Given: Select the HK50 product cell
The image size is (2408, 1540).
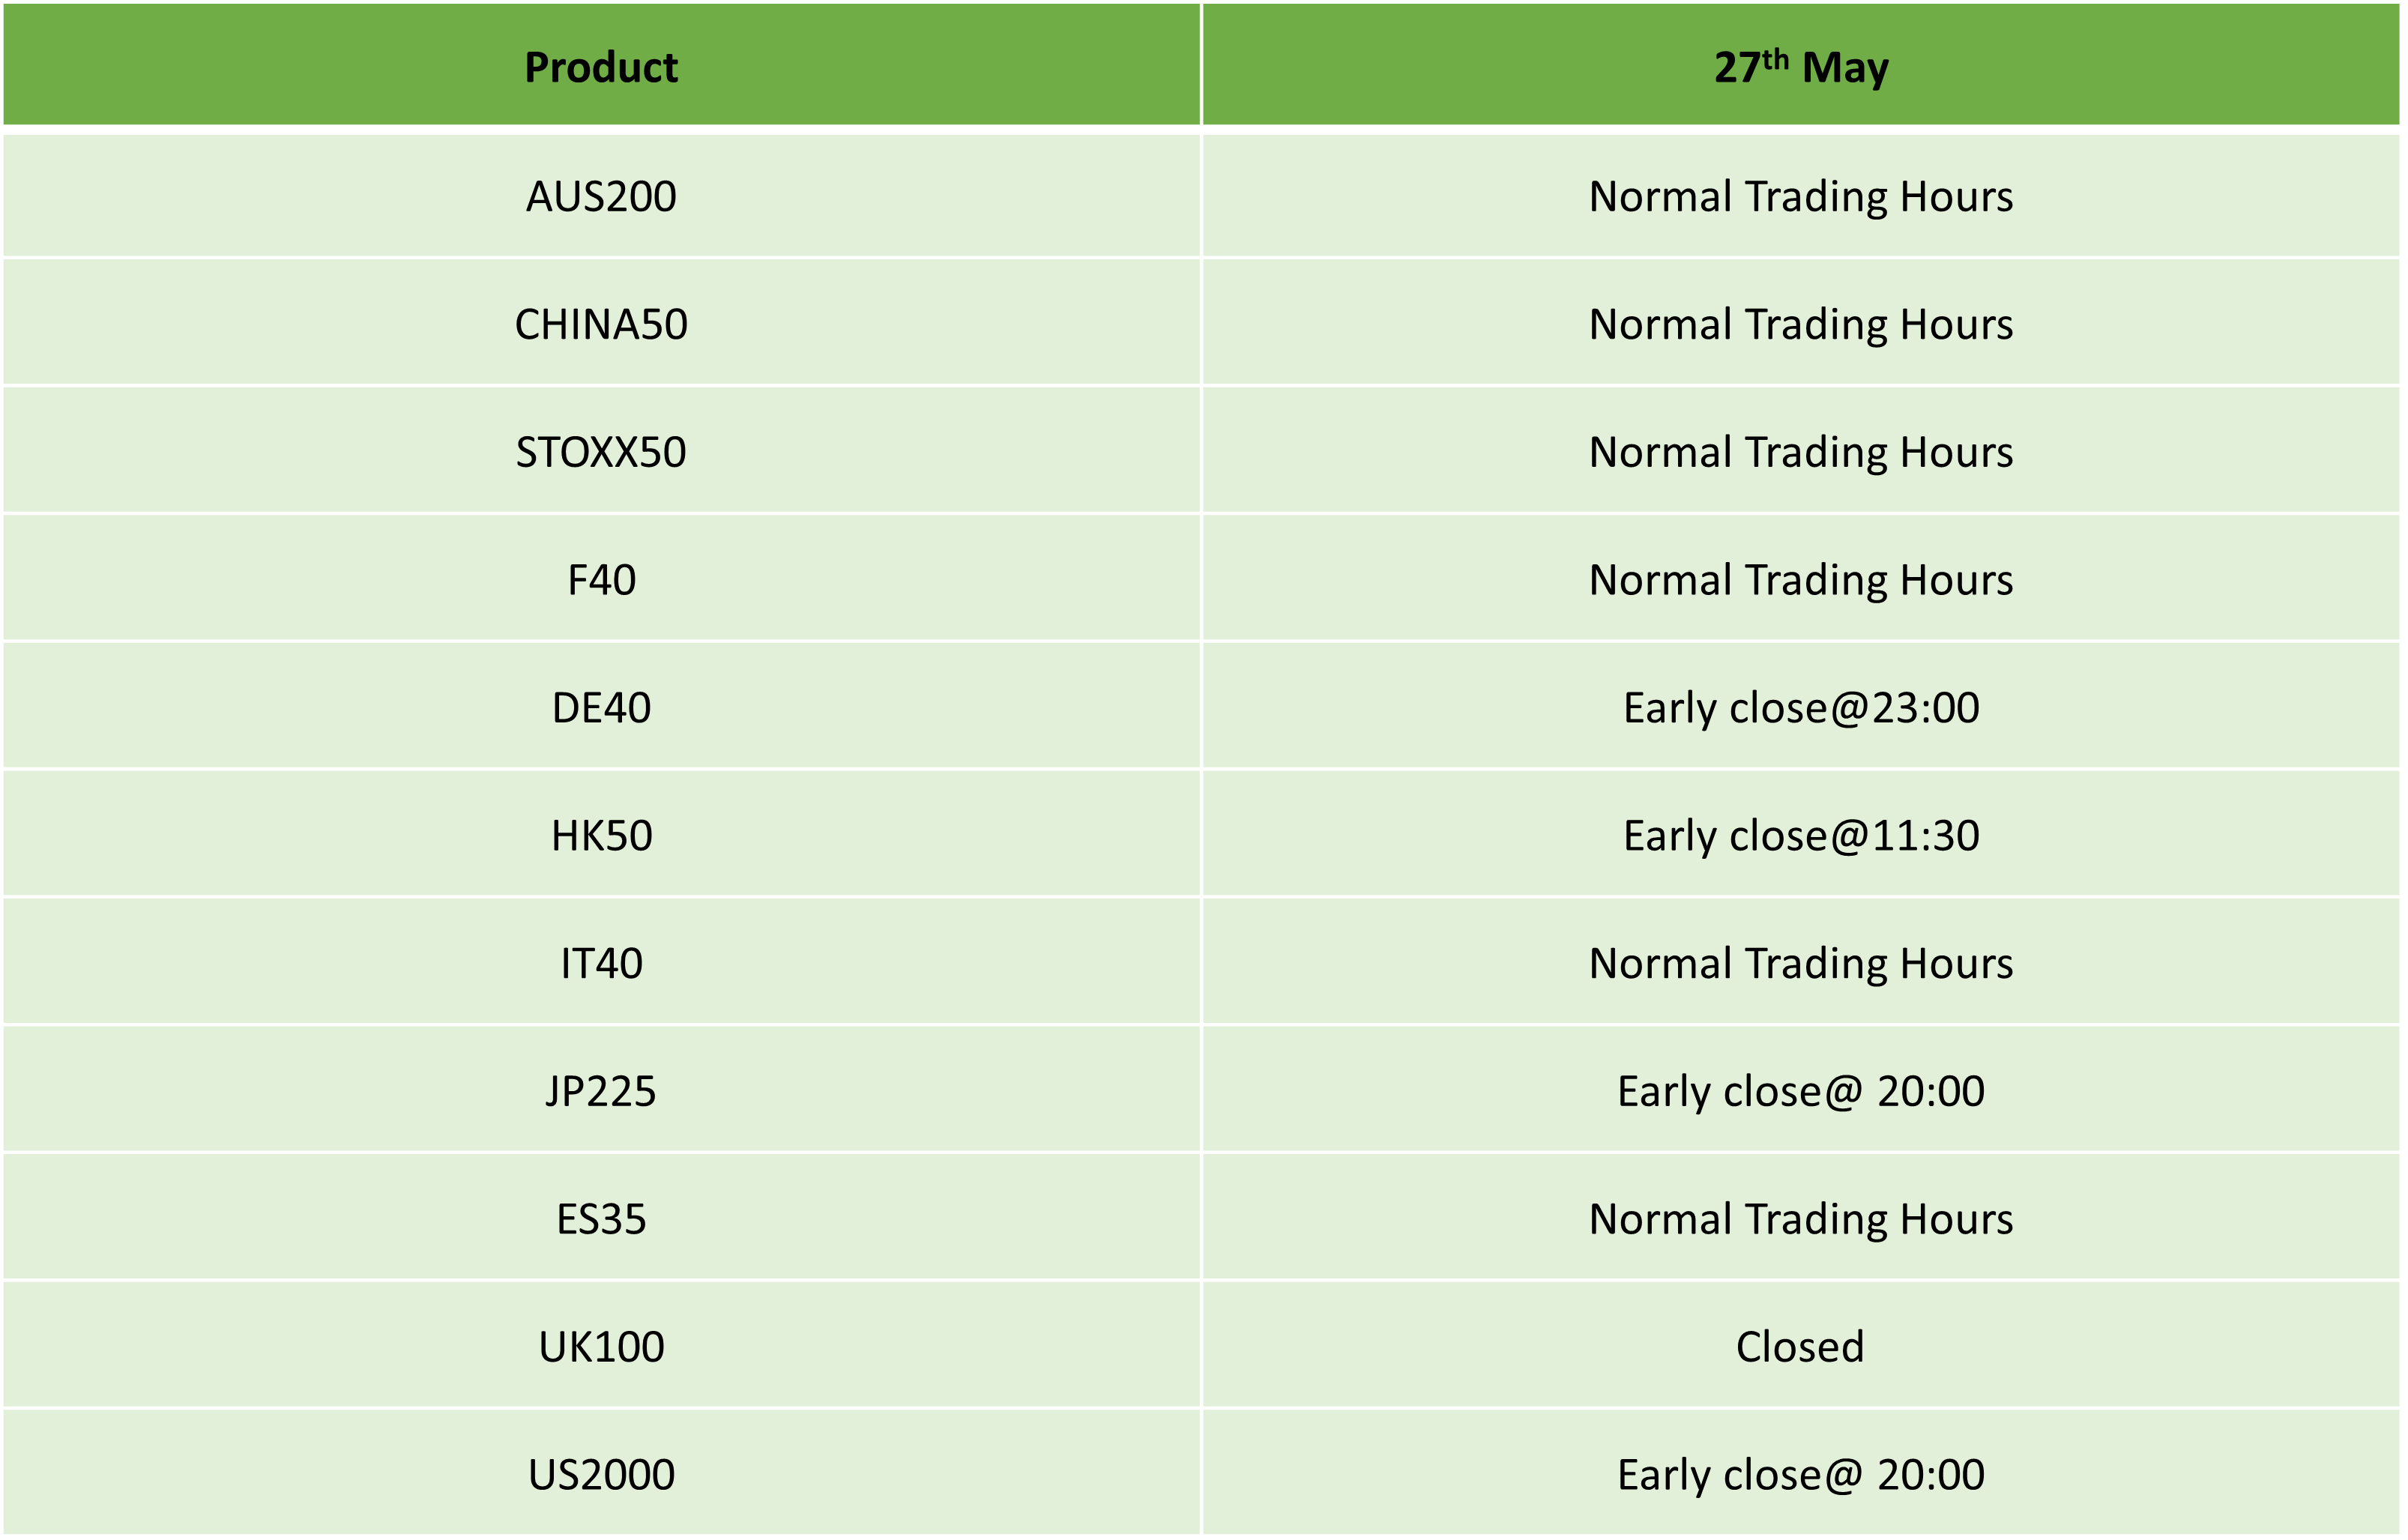Looking at the screenshot, I should (601, 835).
